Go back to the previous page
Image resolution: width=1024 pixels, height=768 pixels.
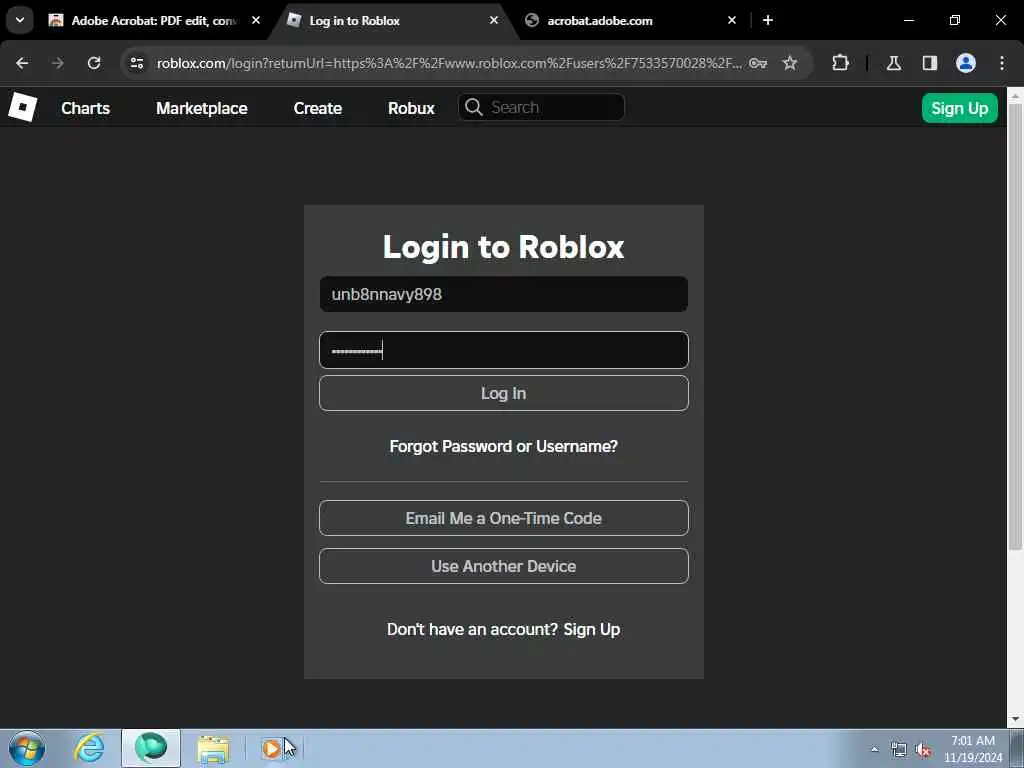tap(22, 63)
